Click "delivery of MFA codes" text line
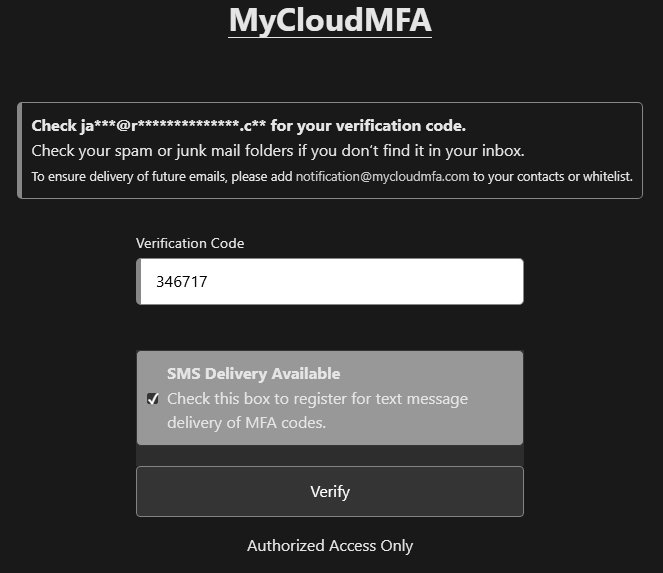The width and height of the screenshot is (663, 573). [x=246, y=423]
